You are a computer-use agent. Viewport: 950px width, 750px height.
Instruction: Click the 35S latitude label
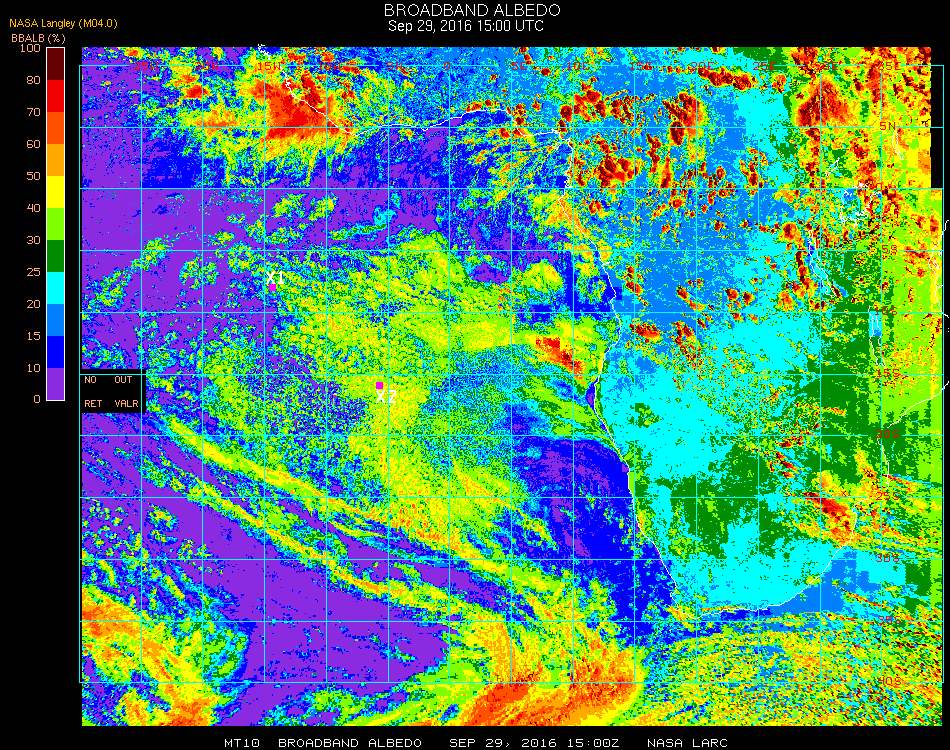pyautogui.click(x=889, y=620)
